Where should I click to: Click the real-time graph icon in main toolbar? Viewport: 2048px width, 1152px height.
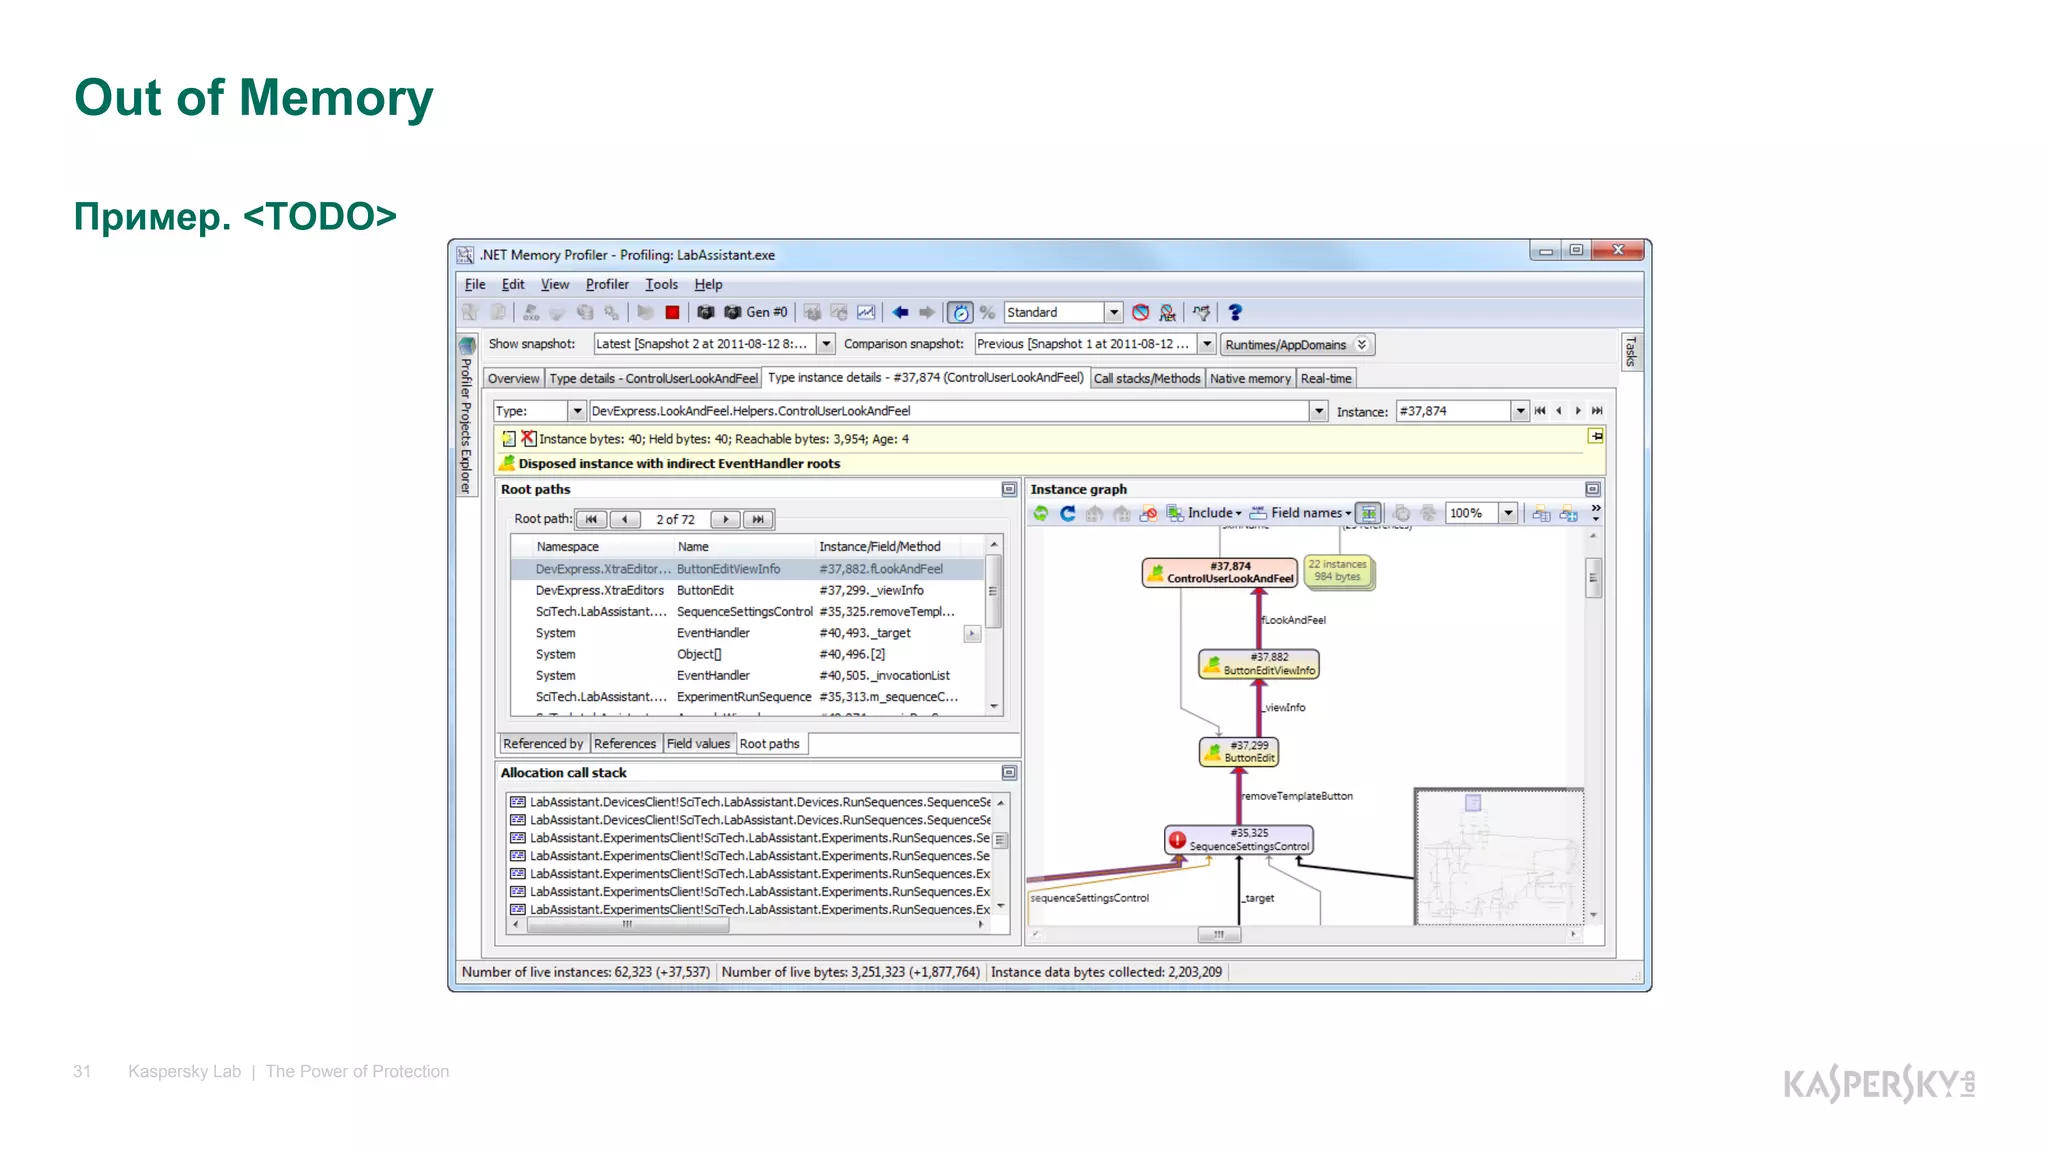pyautogui.click(x=866, y=313)
